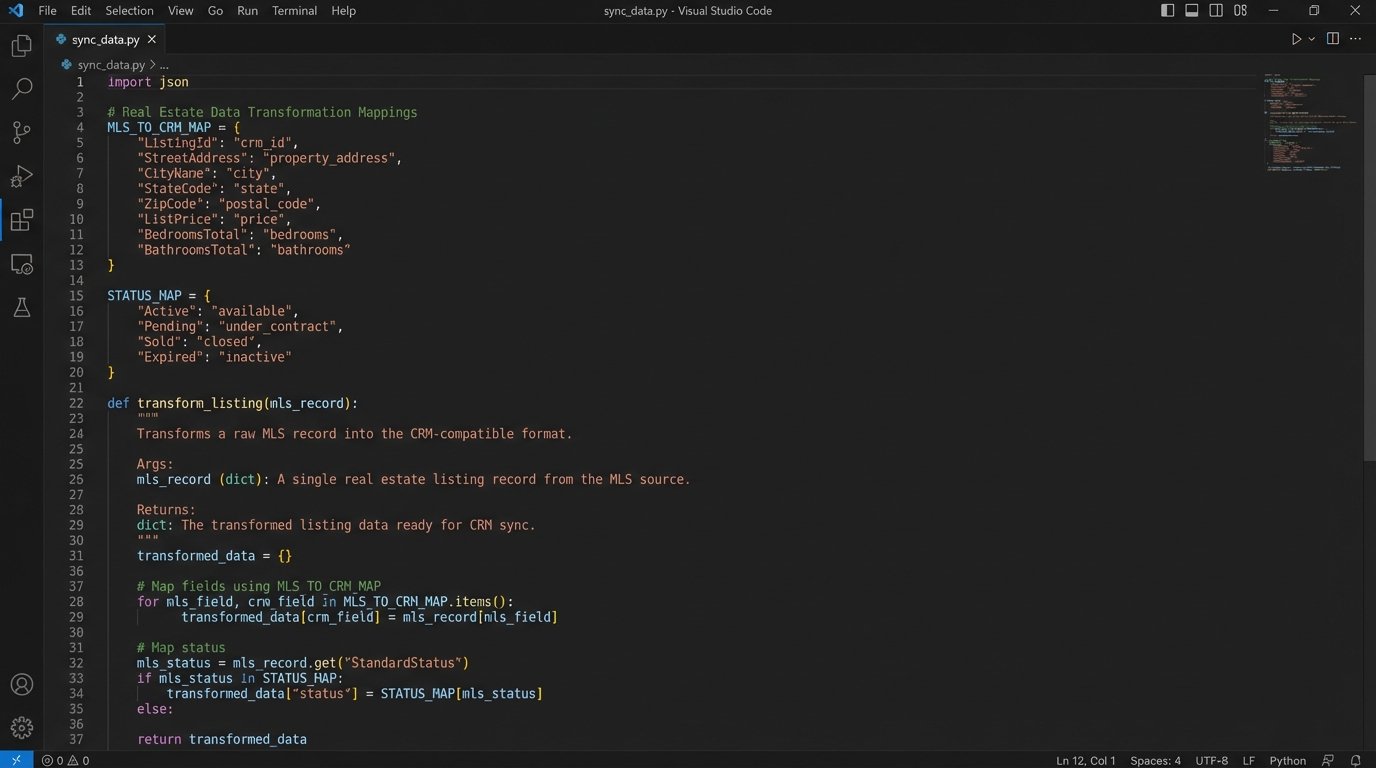The width and height of the screenshot is (1376, 768).
Task: Toggle the primary sidebar visibility
Action: point(1167,10)
